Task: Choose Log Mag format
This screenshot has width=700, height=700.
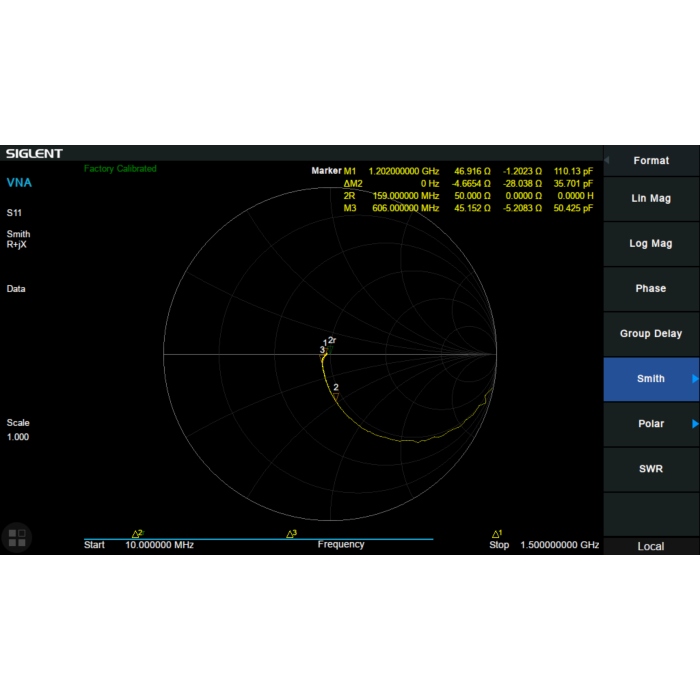Action: click(x=651, y=244)
